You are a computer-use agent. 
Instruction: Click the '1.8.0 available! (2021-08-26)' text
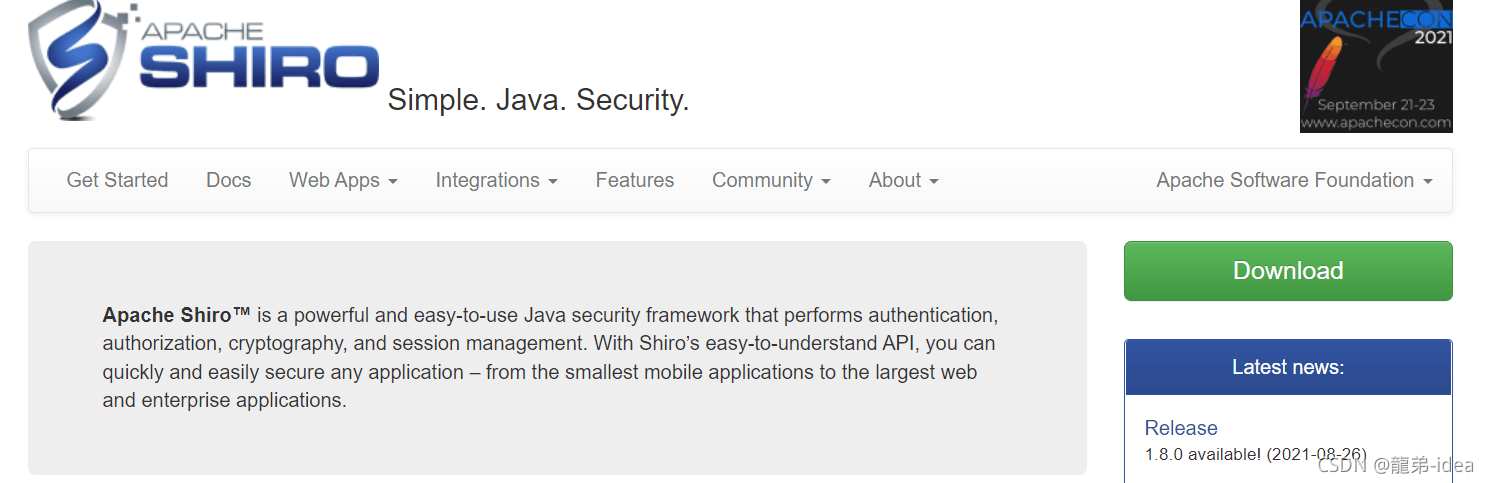tap(1256, 454)
